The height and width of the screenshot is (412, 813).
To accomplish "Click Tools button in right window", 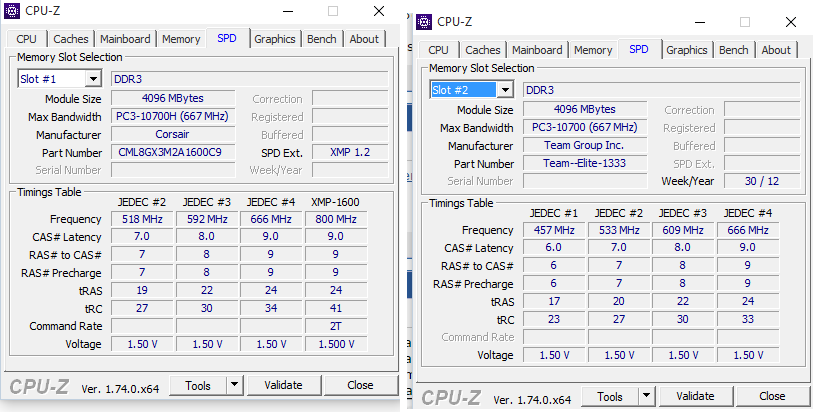I will point(610,396).
